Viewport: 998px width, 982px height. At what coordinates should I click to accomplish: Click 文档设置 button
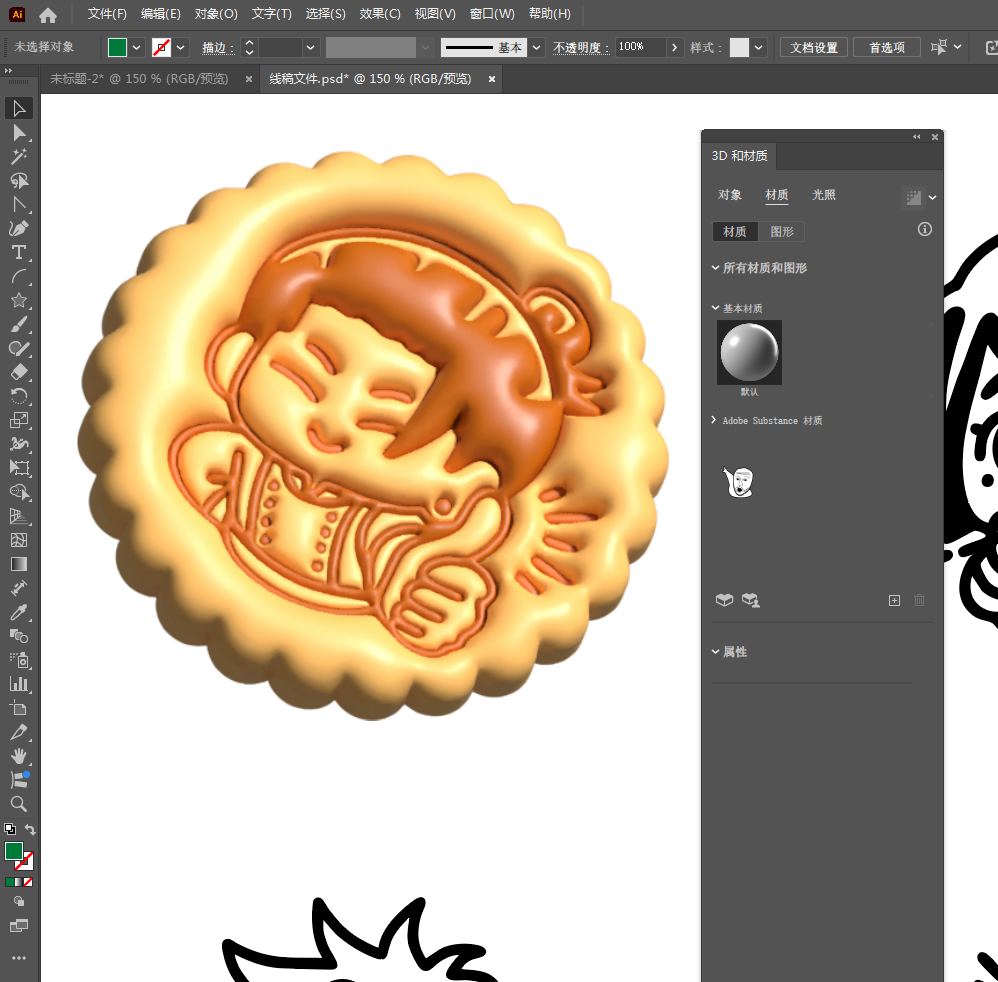tap(813, 48)
